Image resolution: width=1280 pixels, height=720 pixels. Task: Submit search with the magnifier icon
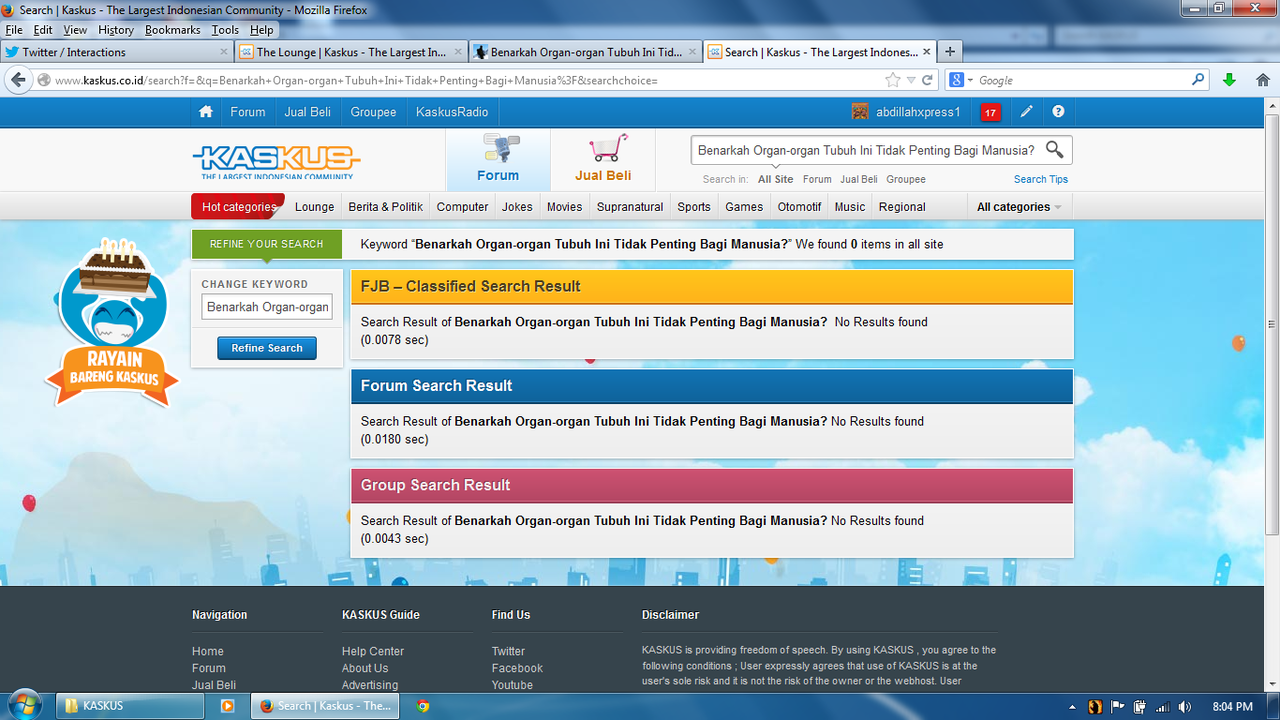(x=1054, y=150)
